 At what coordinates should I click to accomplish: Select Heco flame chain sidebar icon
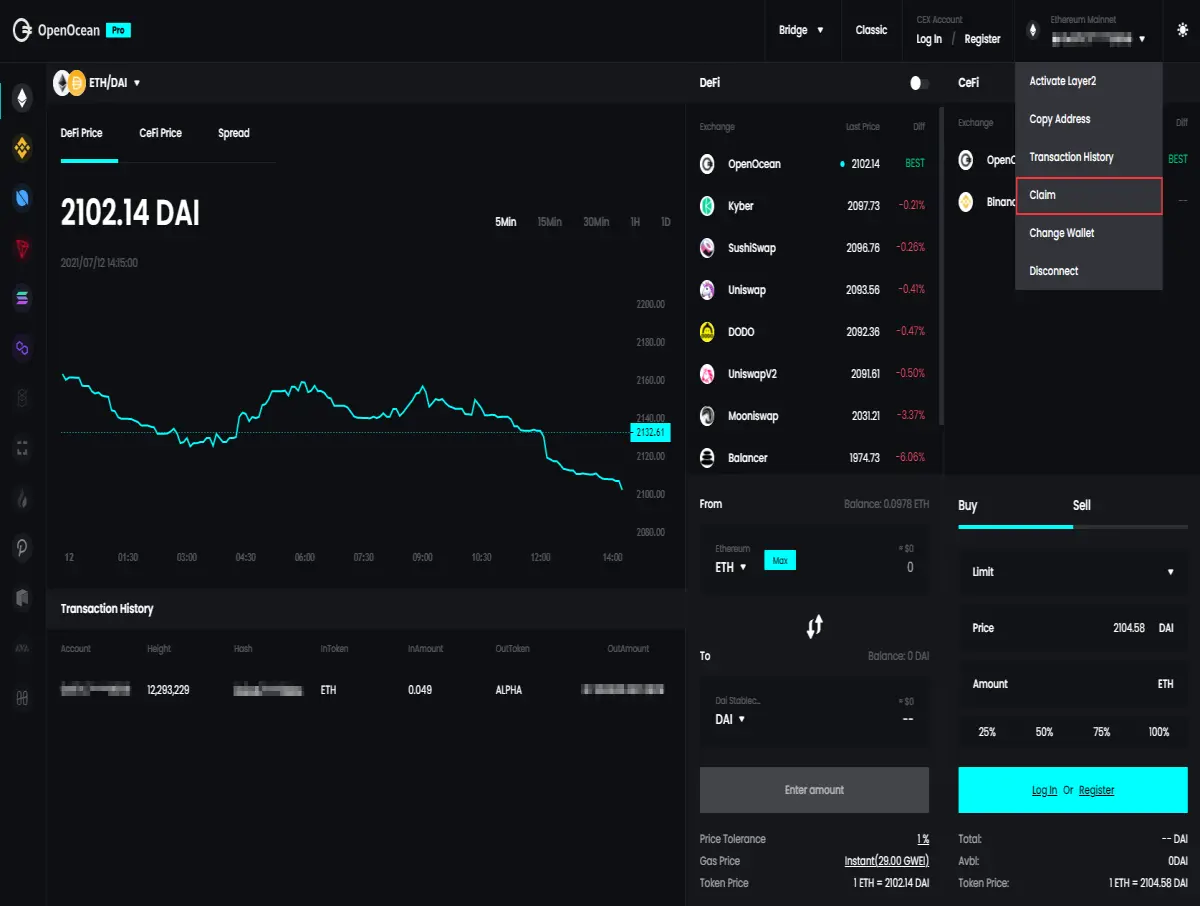[x=22, y=498]
